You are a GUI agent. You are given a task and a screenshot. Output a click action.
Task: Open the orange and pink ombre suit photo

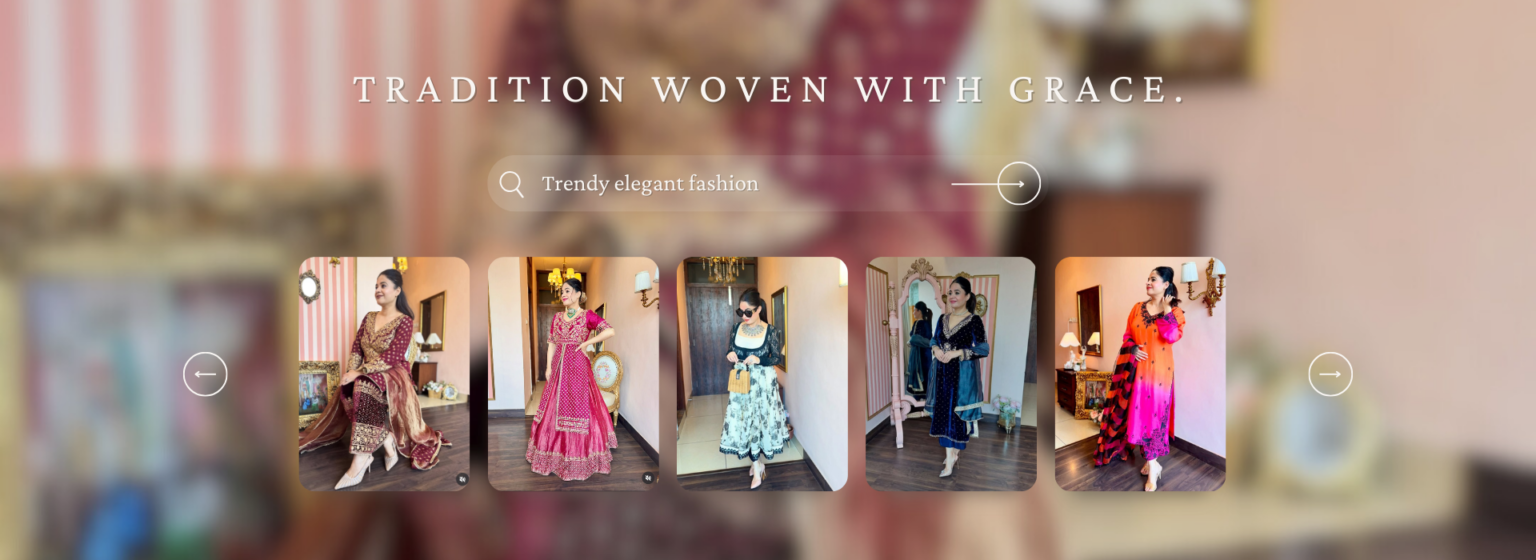pos(1140,374)
